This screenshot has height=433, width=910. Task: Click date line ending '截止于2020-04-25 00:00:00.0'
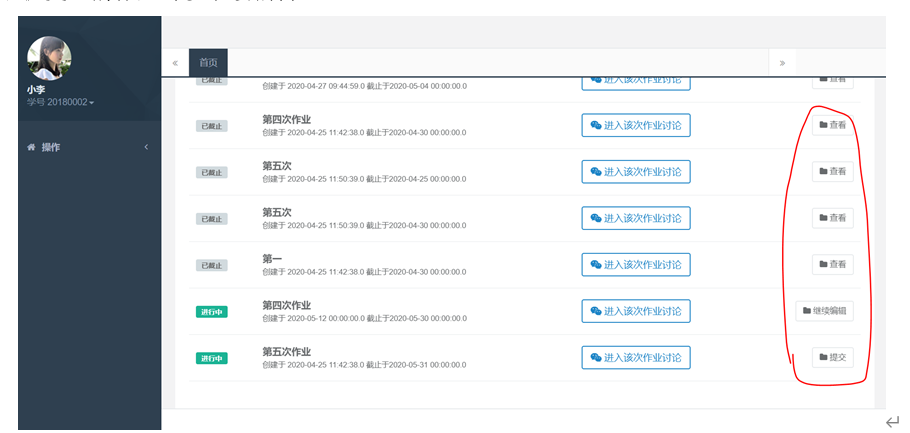(364, 179)
